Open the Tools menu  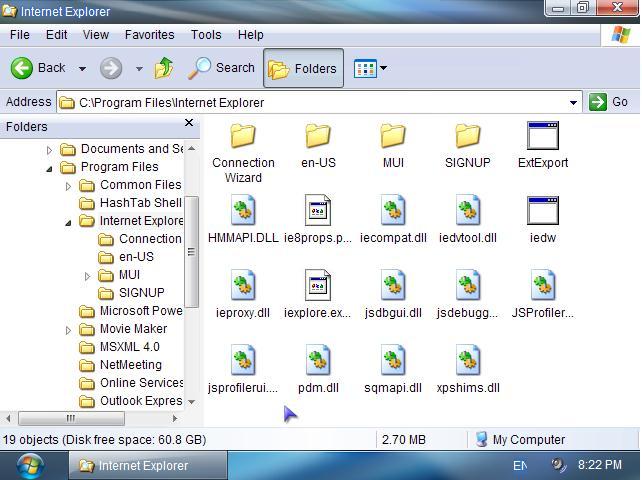click(206, 35)
